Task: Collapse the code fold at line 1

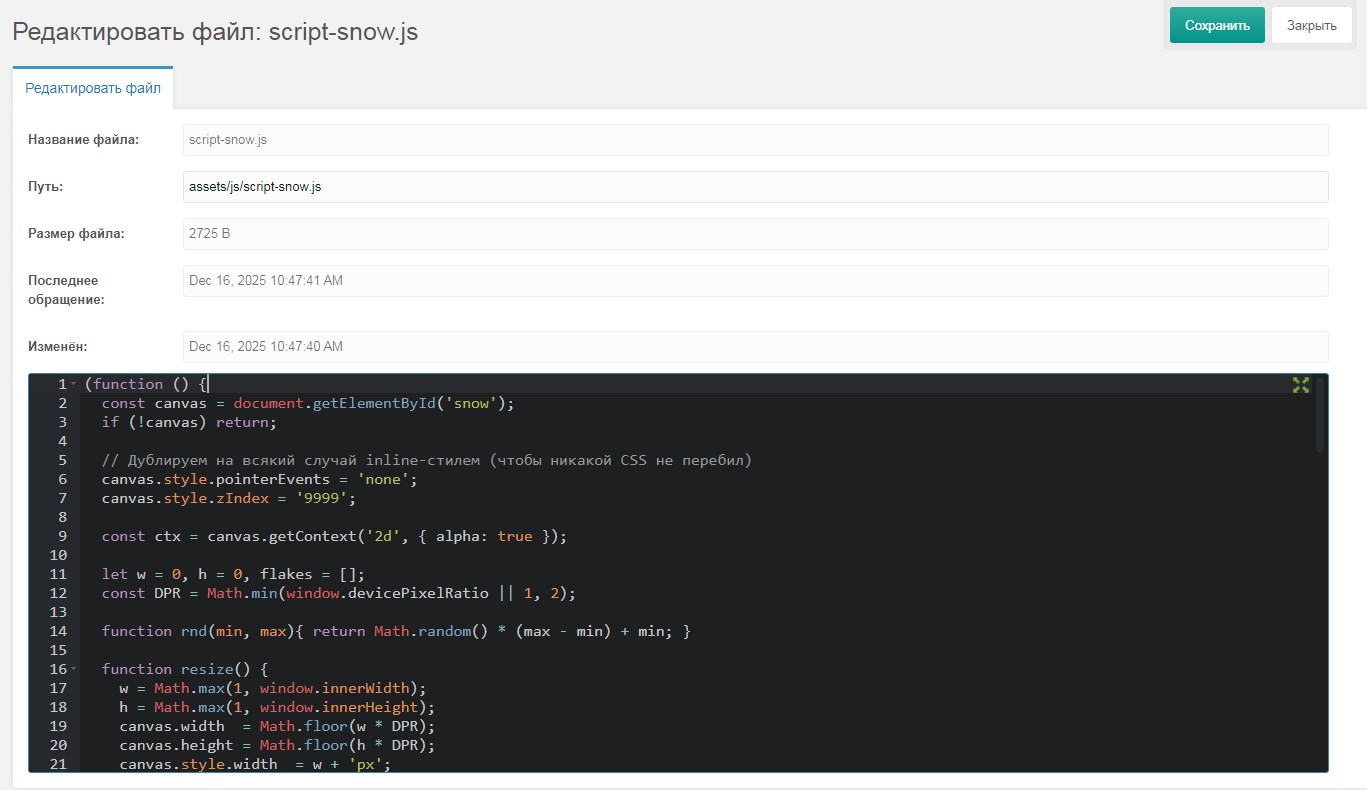Action: (73, 385)
